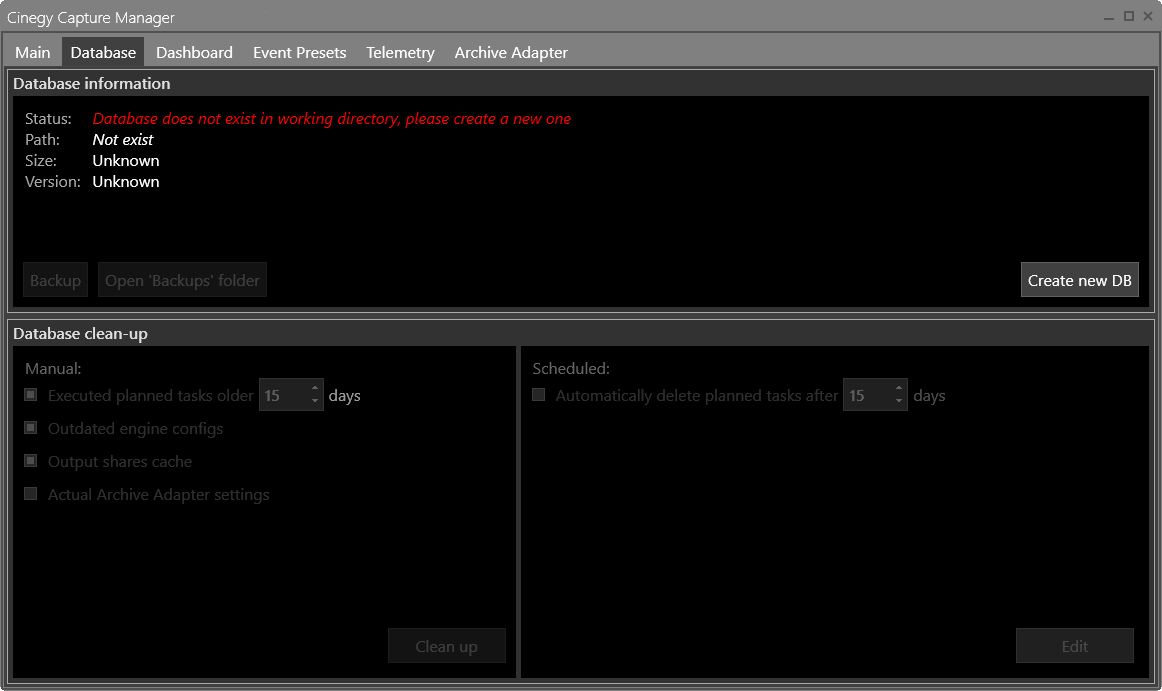This screenshot has width=1162, height=691.
Task: Increase the manual clean-up days value
Action: pos(315,388)
